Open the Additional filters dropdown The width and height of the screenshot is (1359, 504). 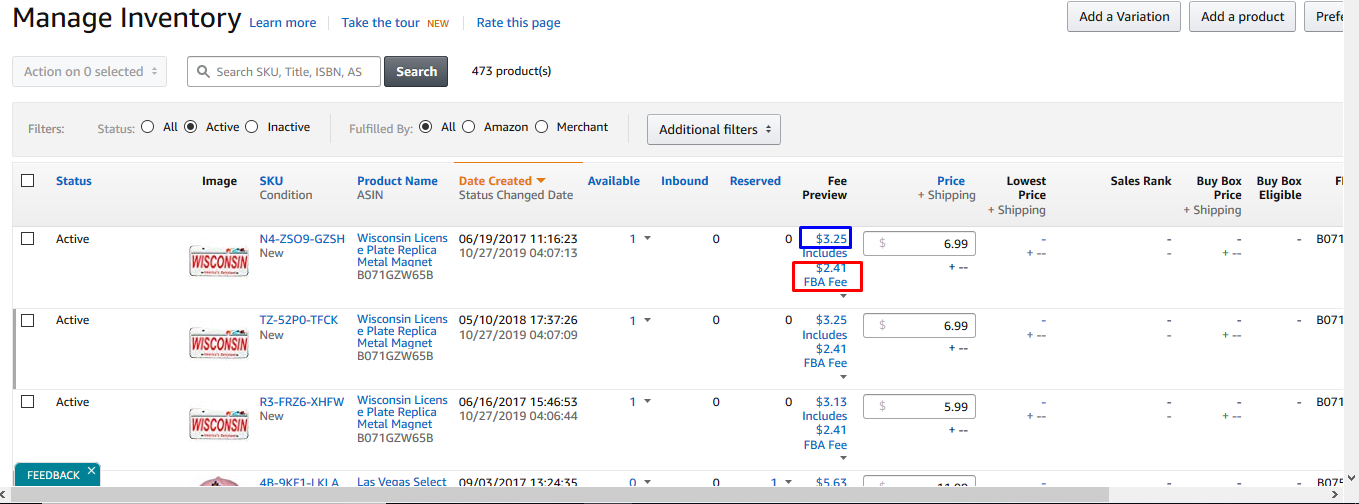tap(714, 129)
